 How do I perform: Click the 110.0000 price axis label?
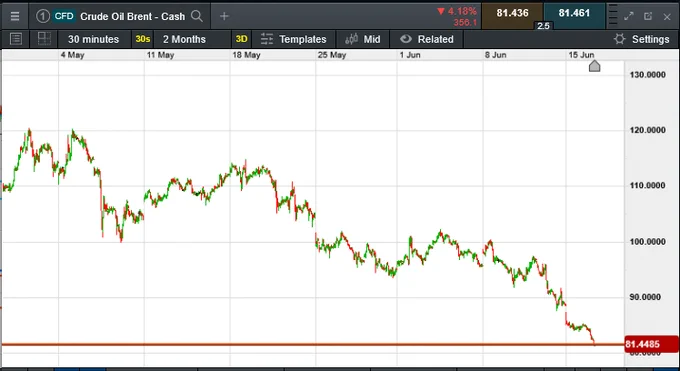(x=647, y=186)
